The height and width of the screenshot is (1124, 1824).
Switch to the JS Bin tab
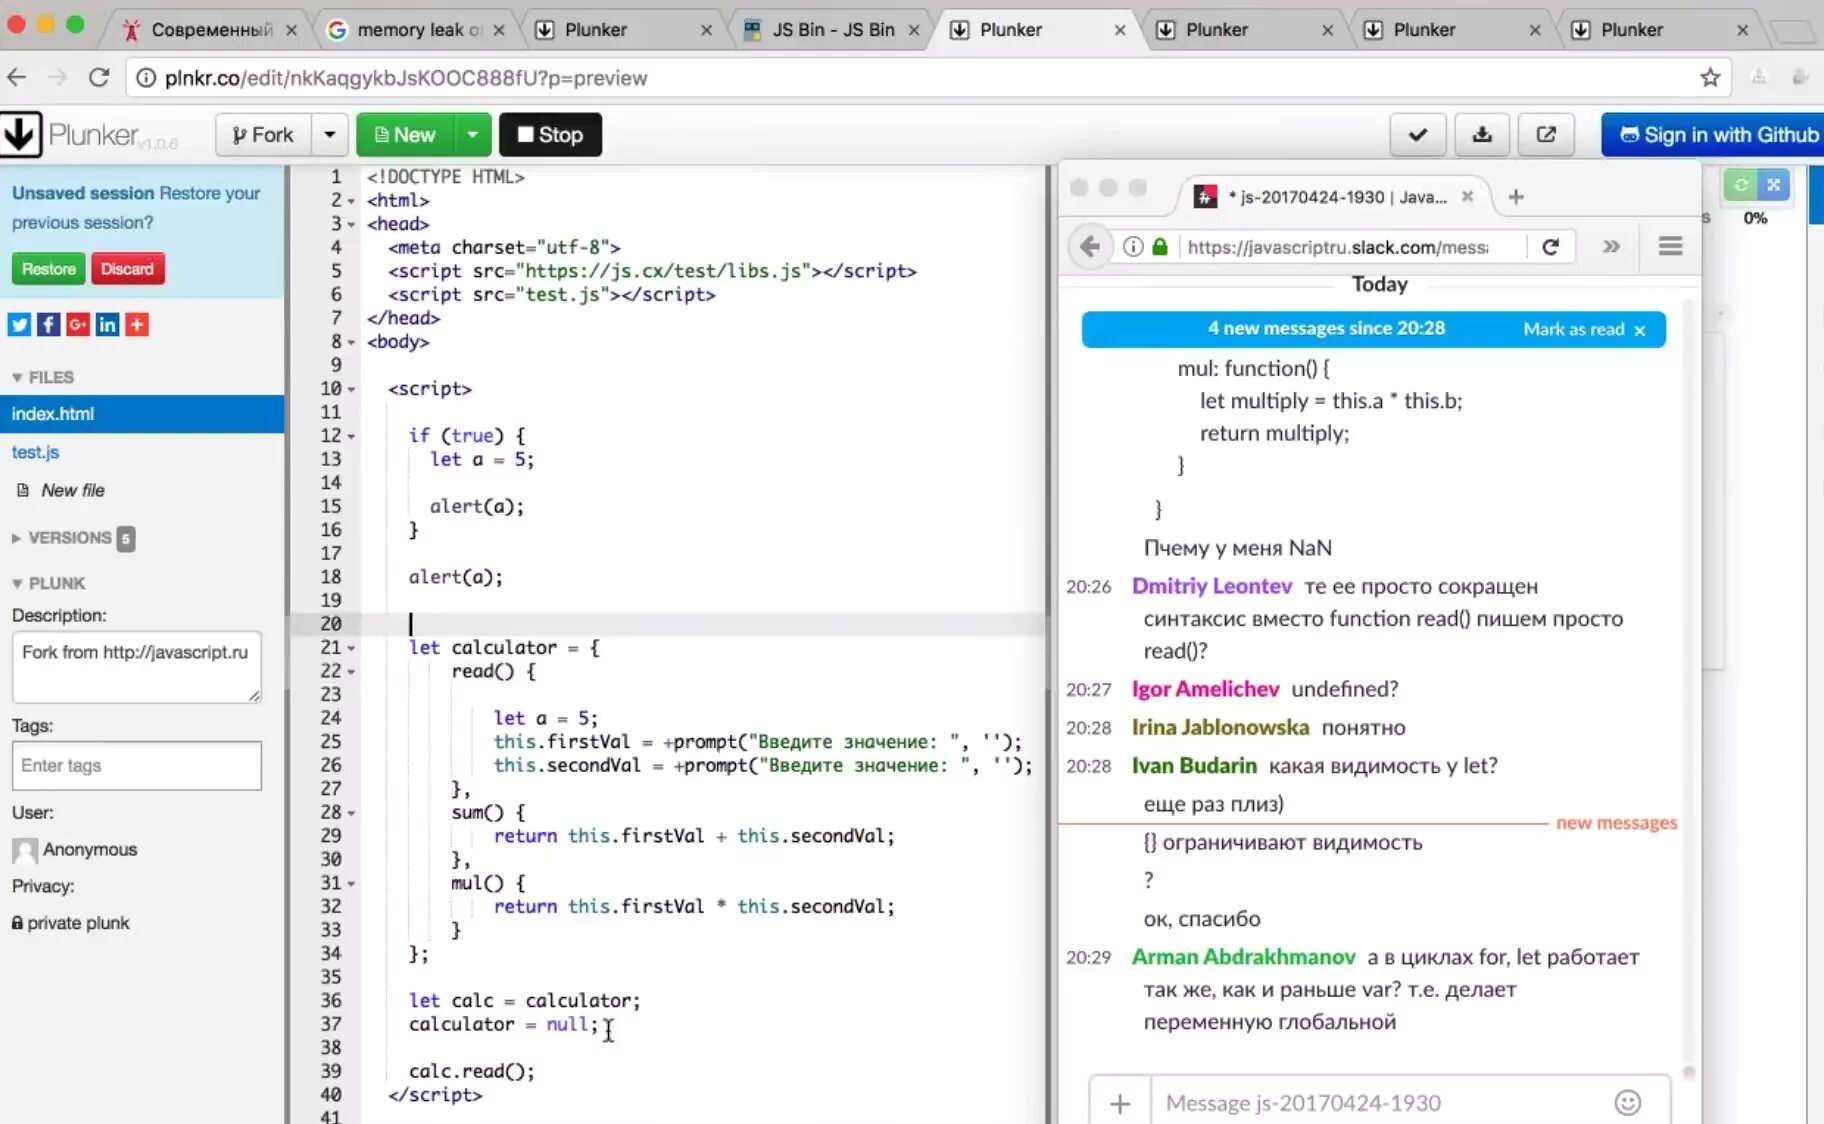tap(832, 30)
